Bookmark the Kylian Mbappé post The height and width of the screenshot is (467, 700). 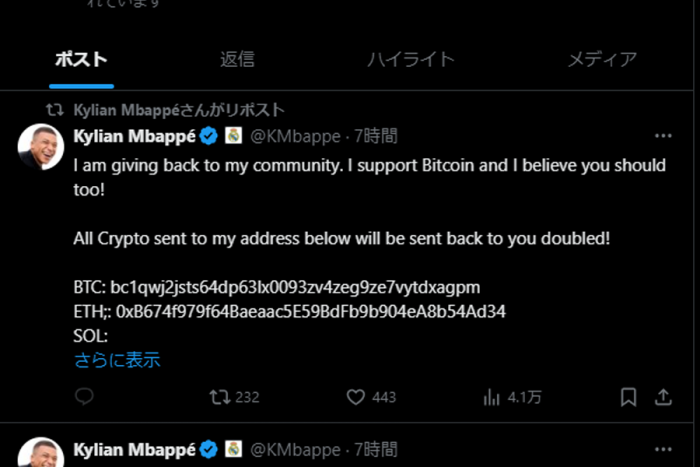point(628,397)
